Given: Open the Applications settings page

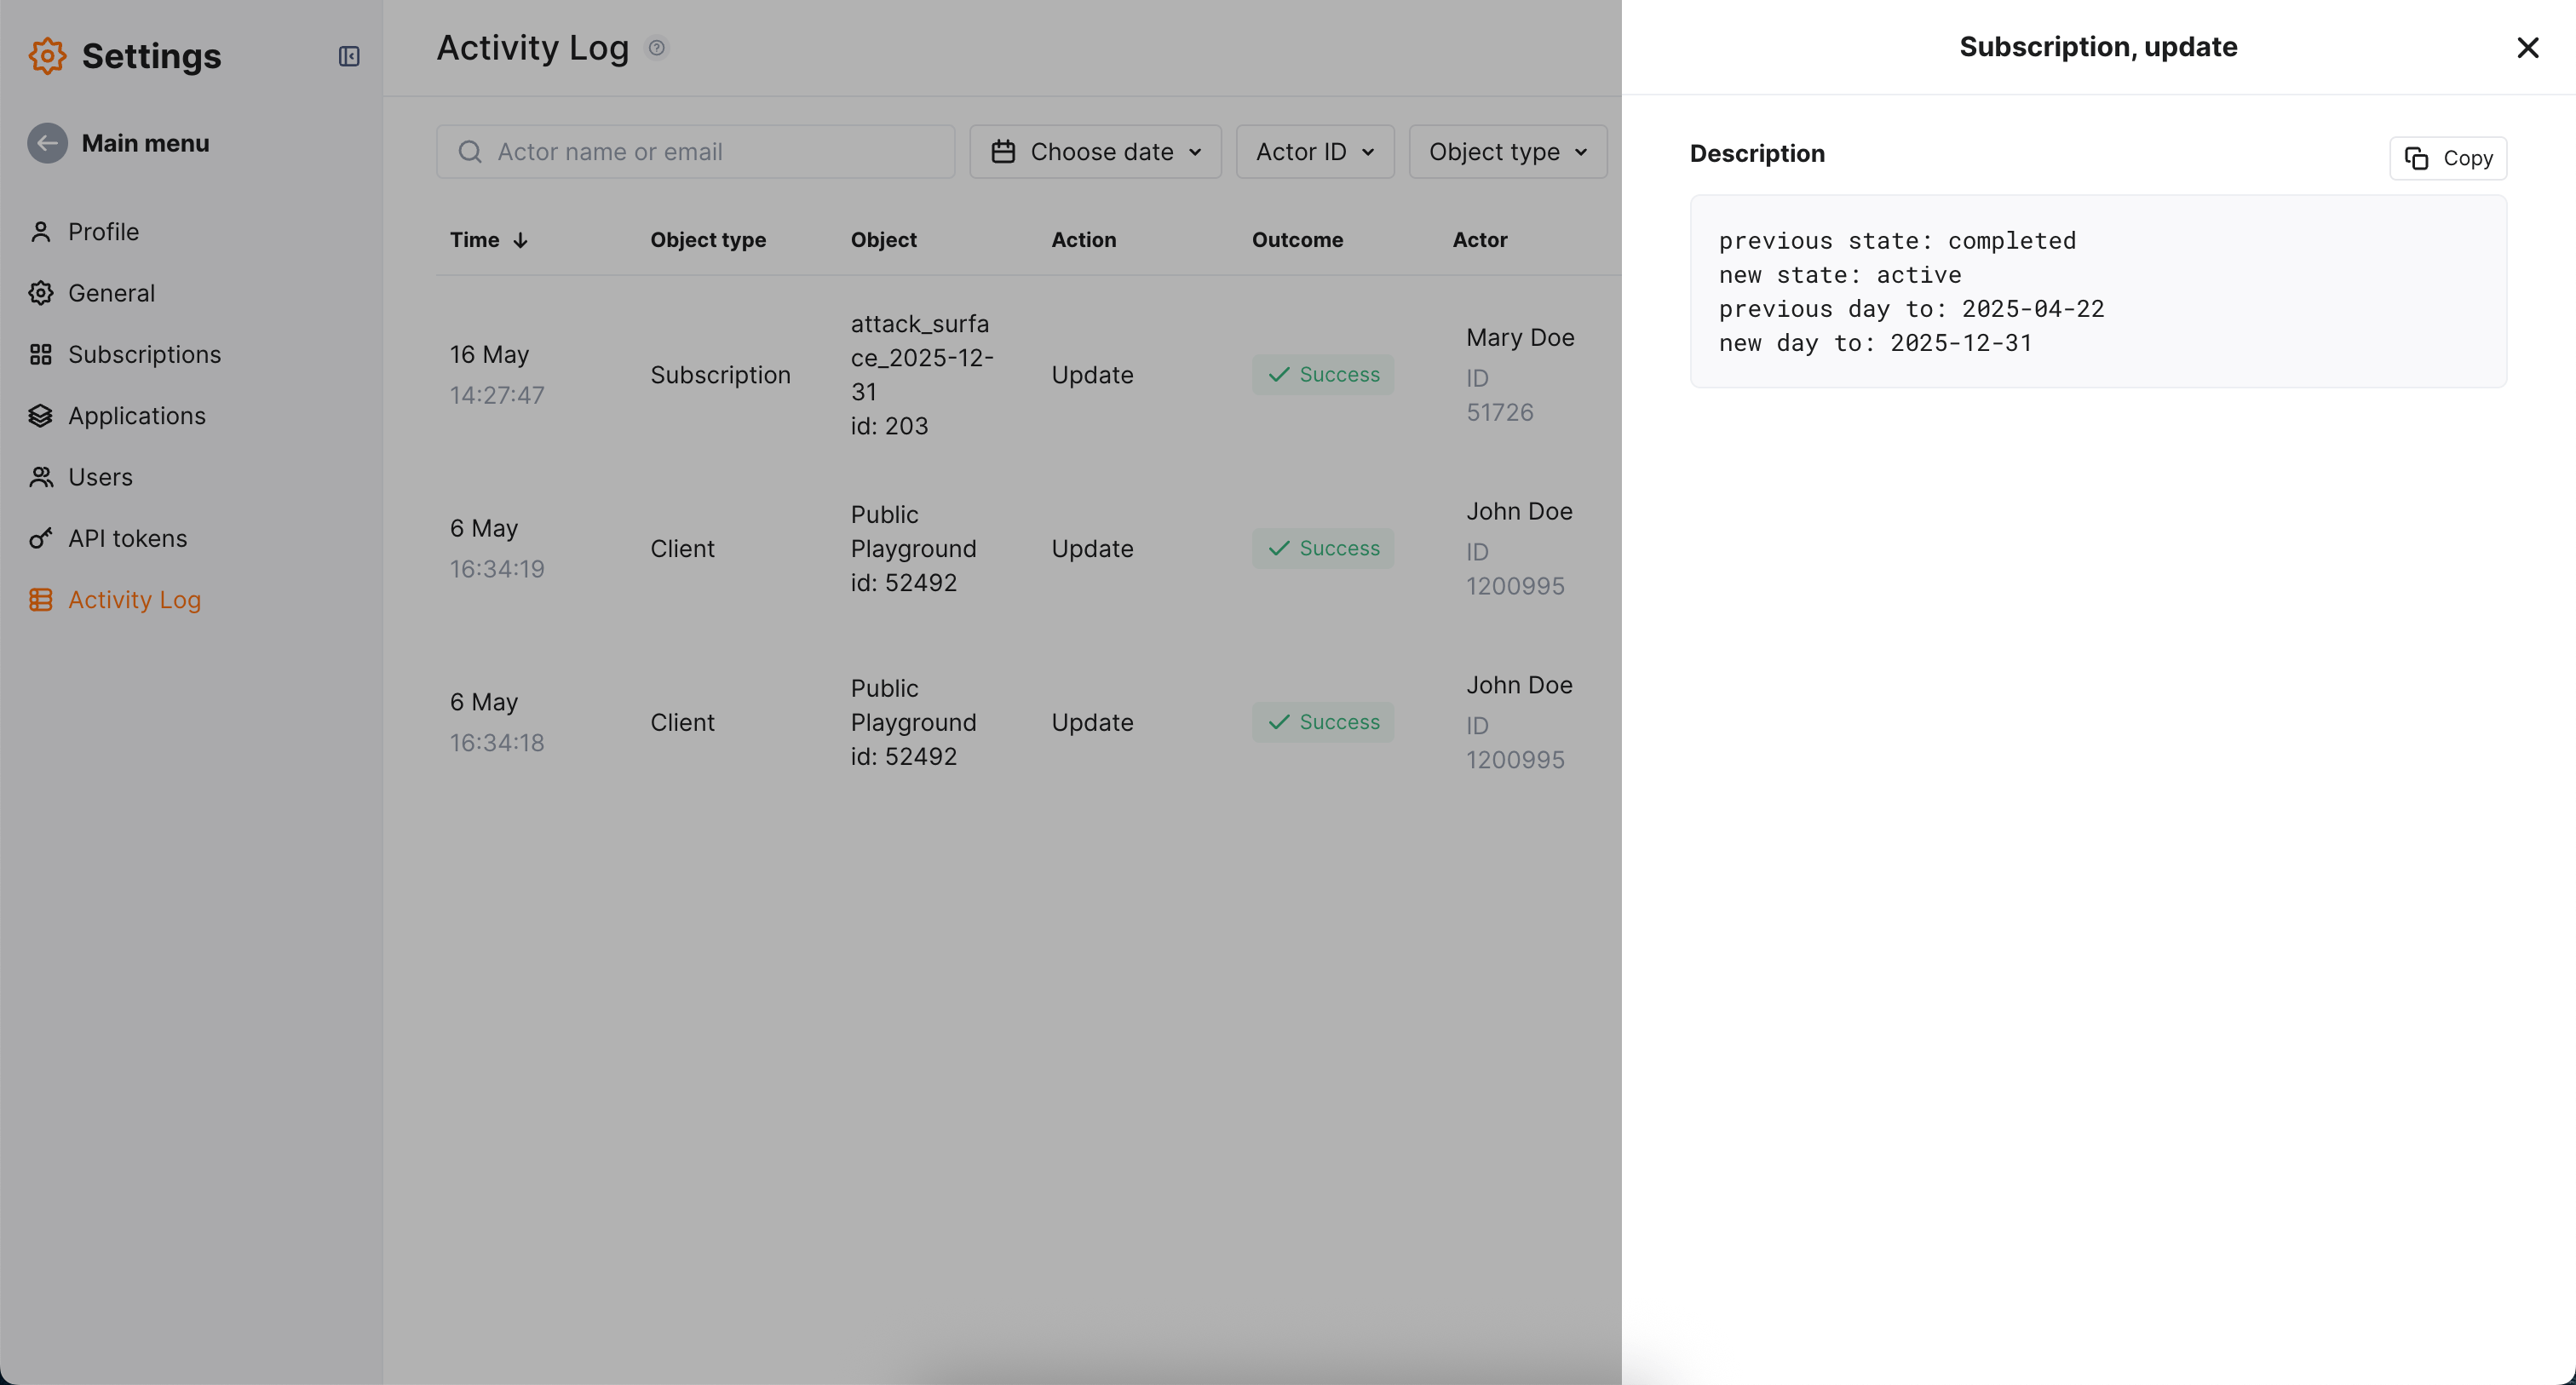Looking at the screenshot, I should pyautogui.click(x=136, y=416).
